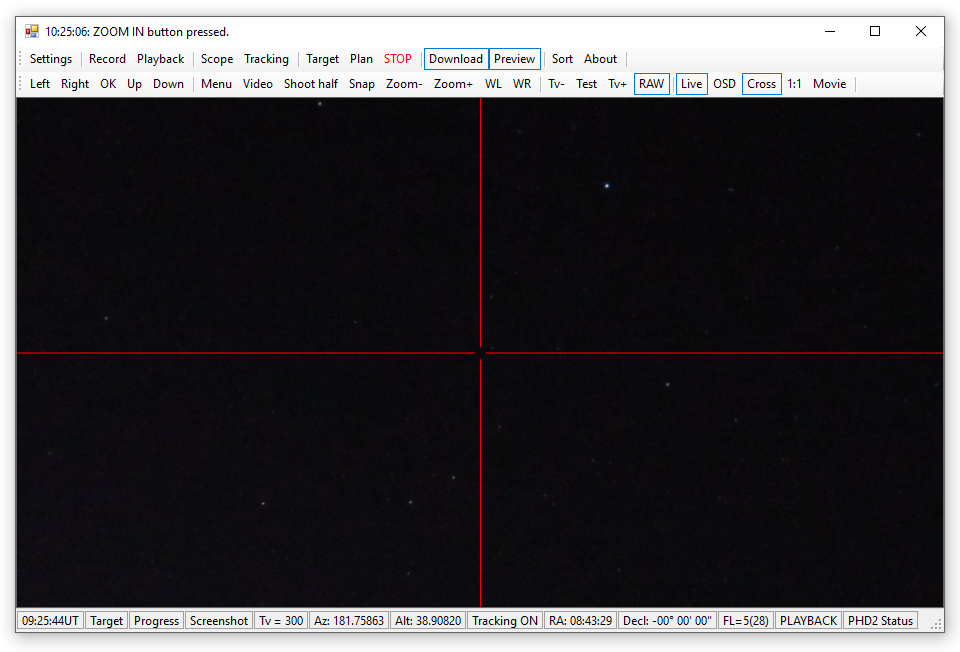Toggle the Cross crosshair button
Image resolution: width=960 pixels, height=652 pixels.
761,84
